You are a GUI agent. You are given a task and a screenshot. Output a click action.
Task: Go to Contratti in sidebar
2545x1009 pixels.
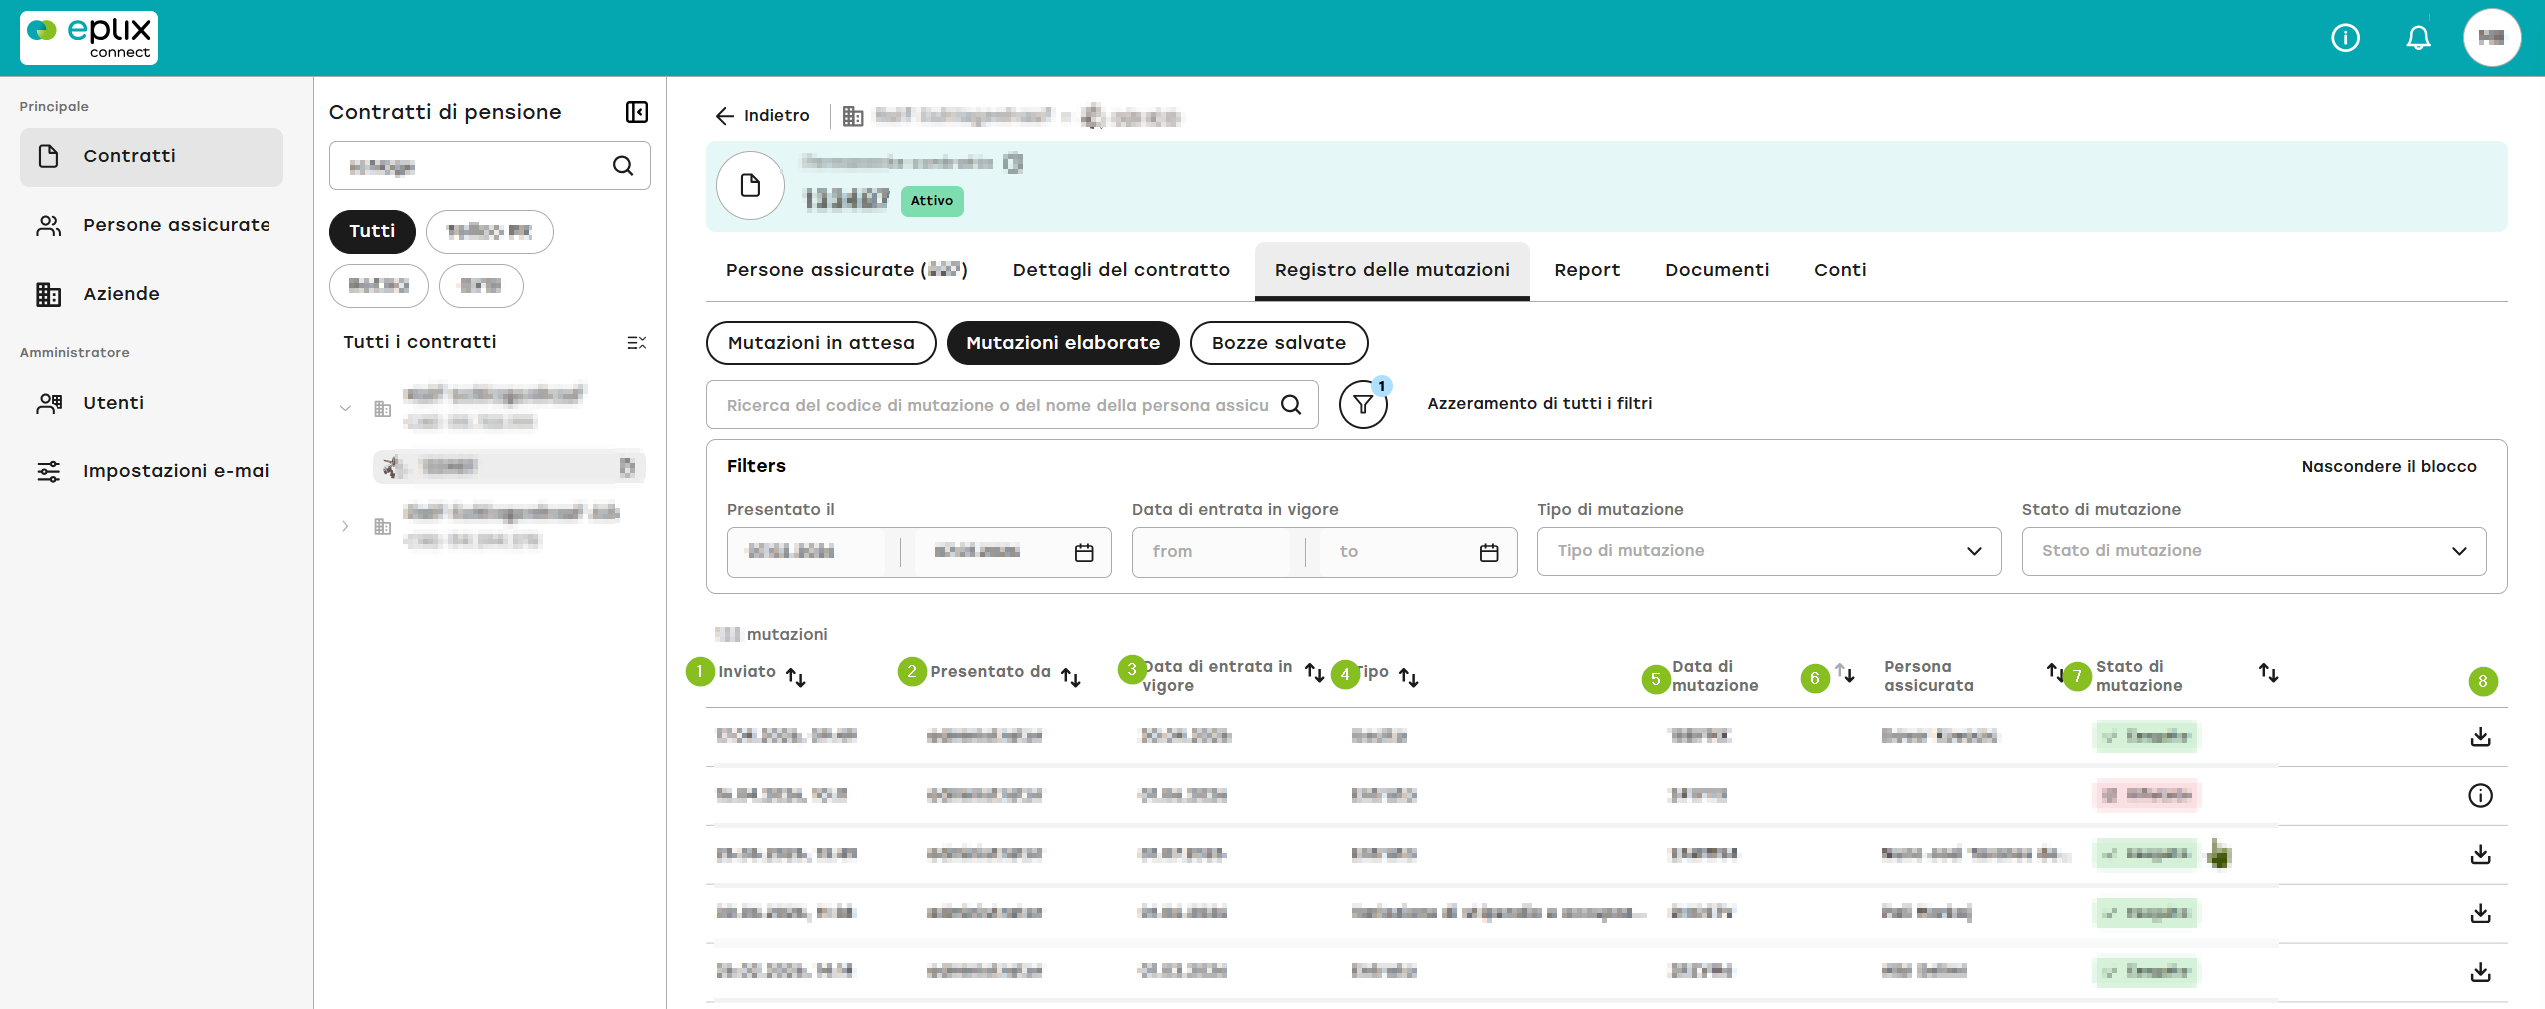(151, 156)
